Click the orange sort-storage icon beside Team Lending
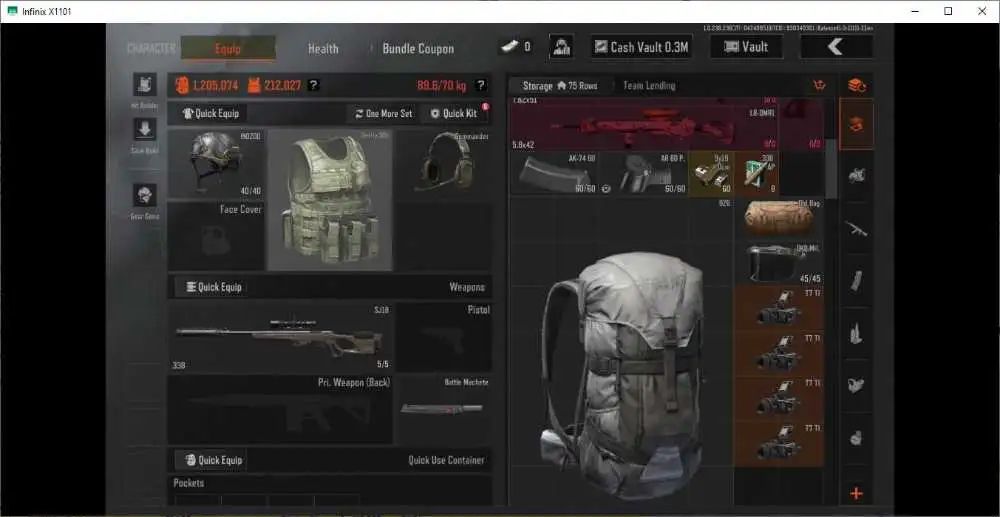Viewport: 1000px width, 517px height. [x=820, y=85]
